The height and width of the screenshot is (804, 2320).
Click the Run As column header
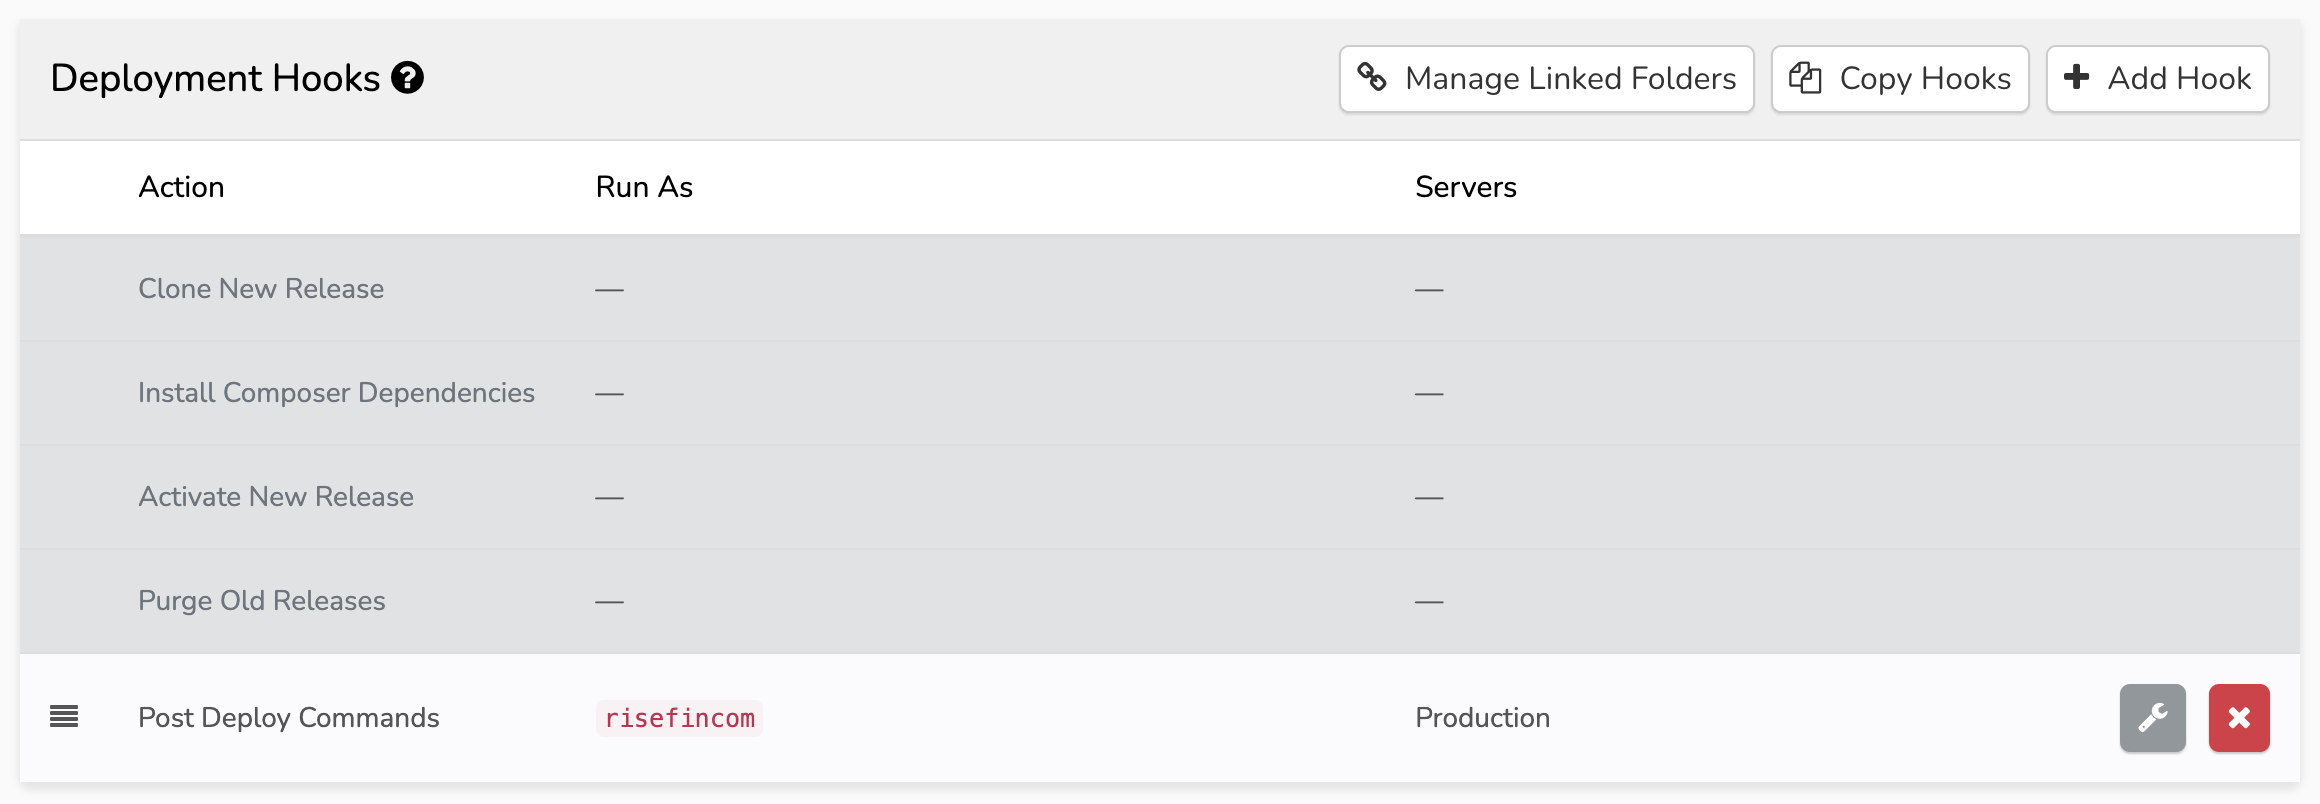tap(644, 187)
